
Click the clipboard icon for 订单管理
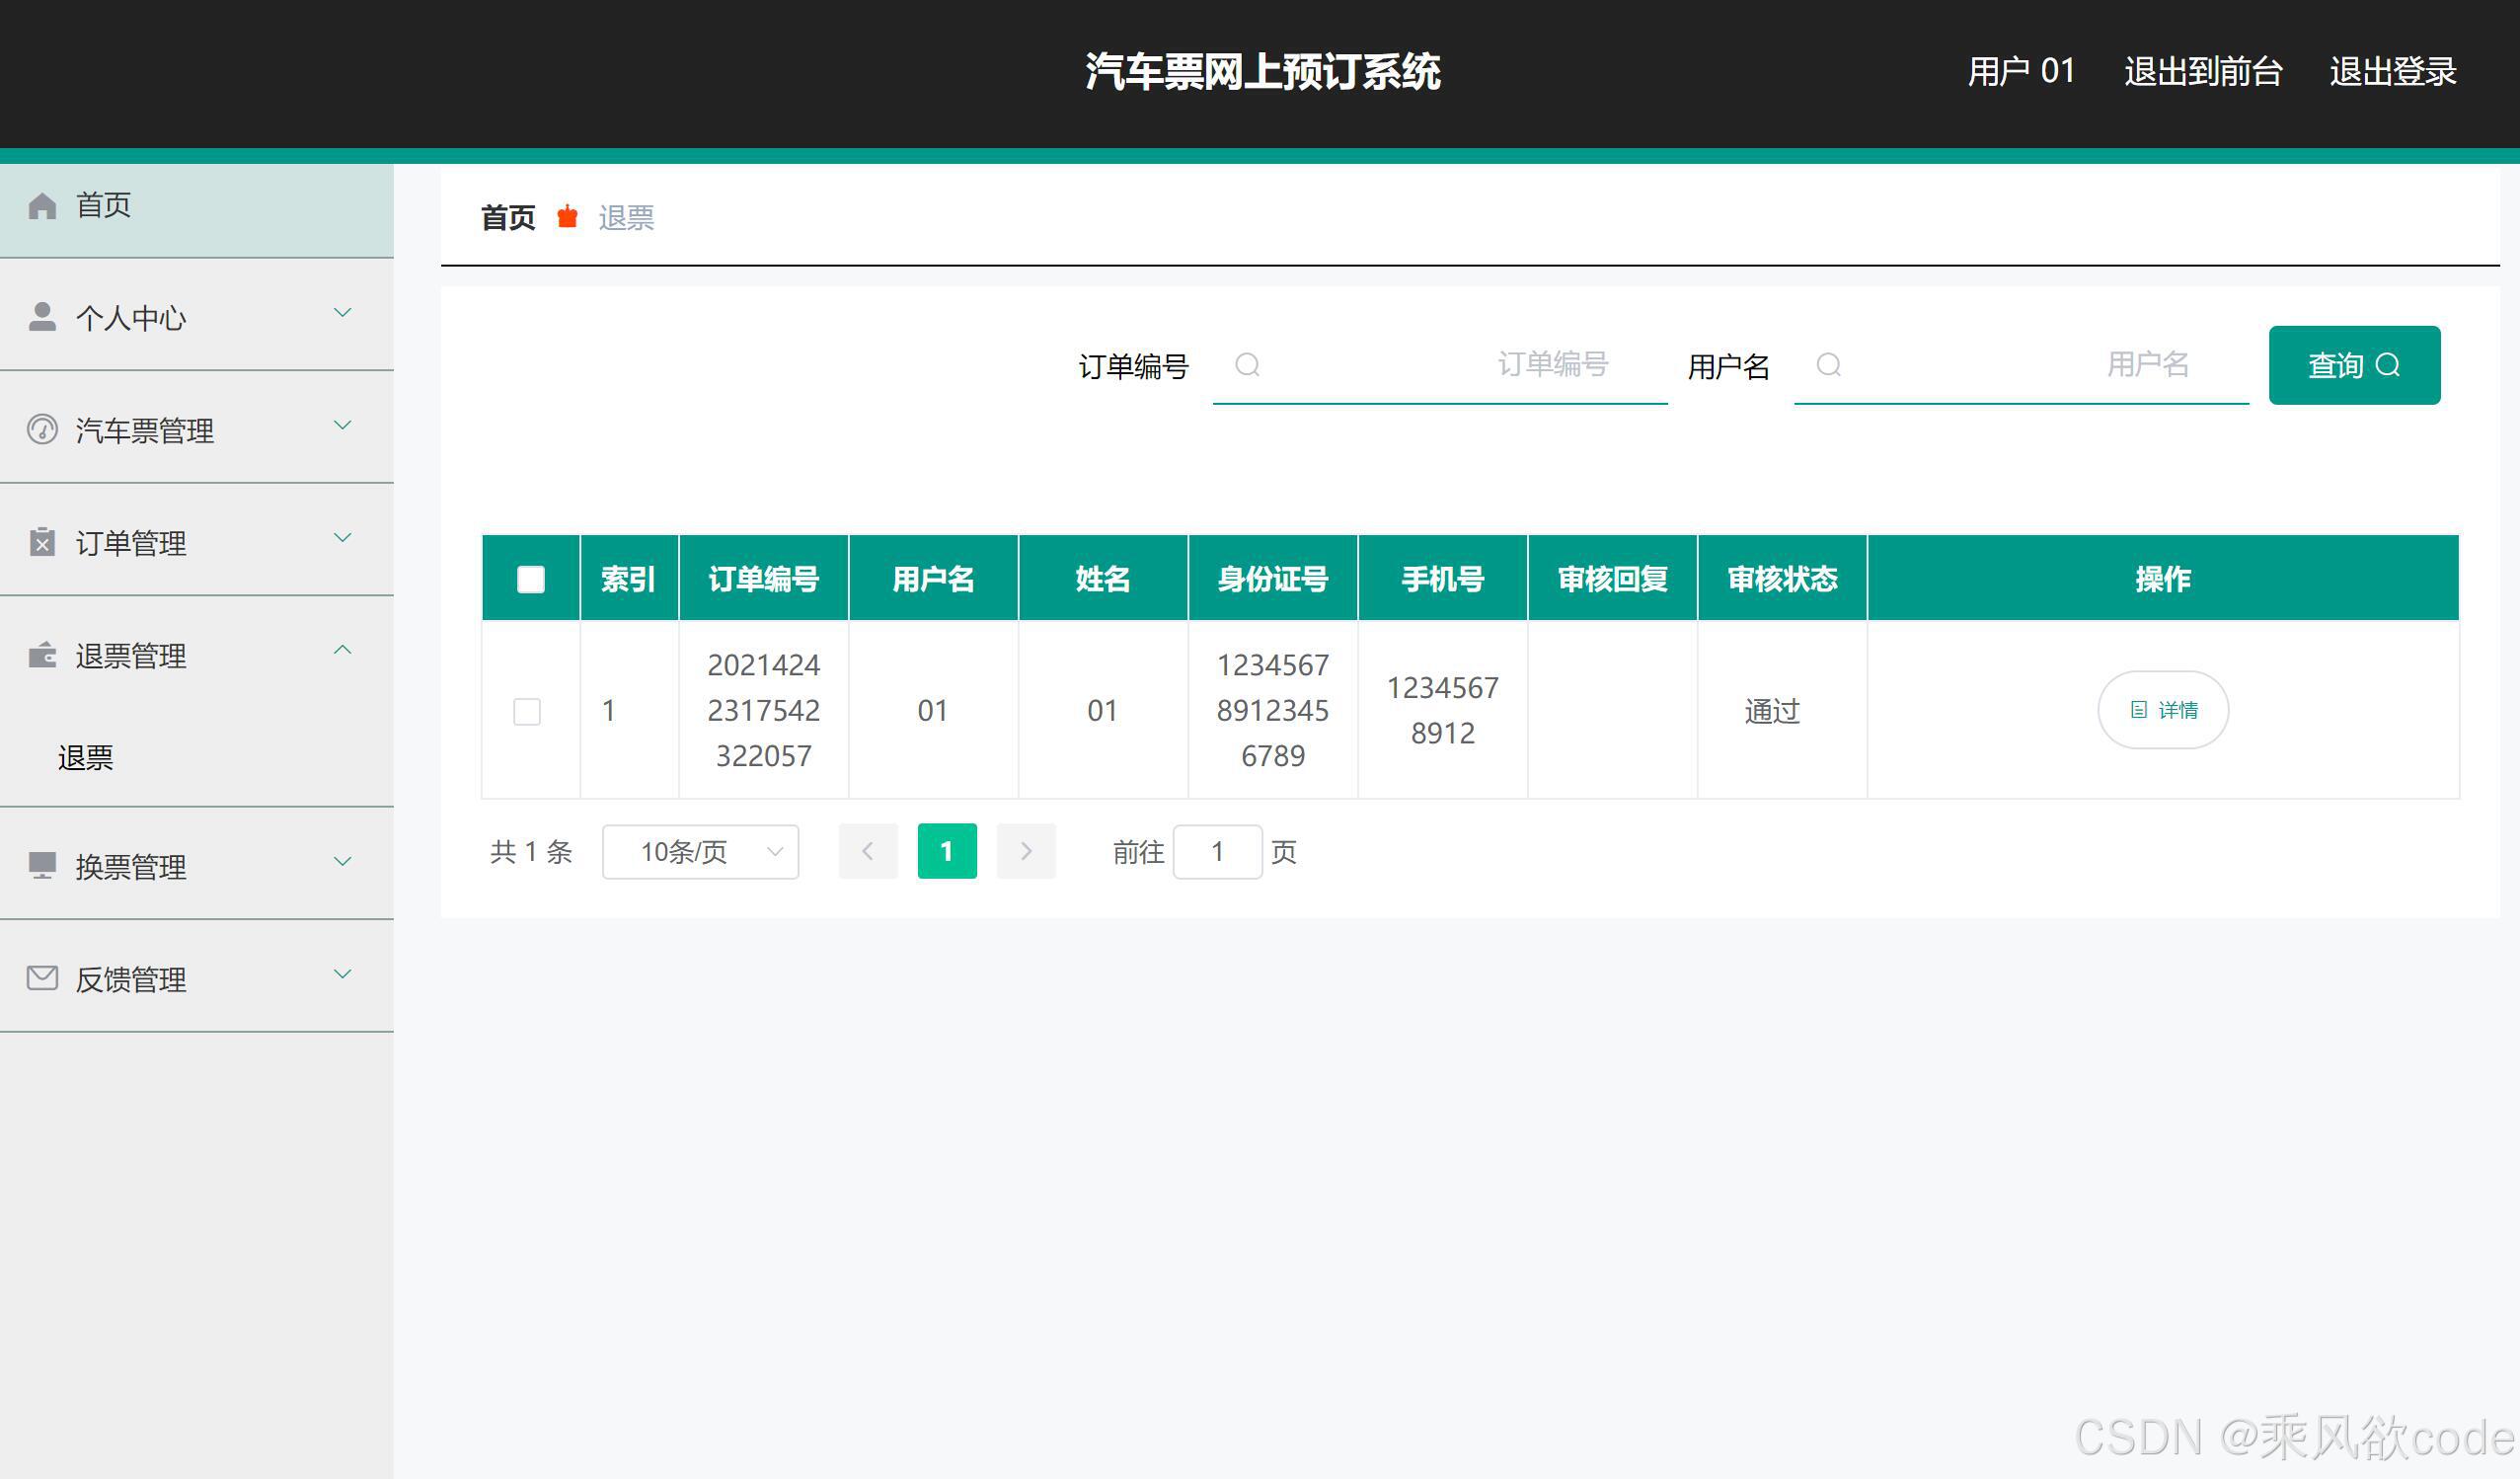click(42, 542)
